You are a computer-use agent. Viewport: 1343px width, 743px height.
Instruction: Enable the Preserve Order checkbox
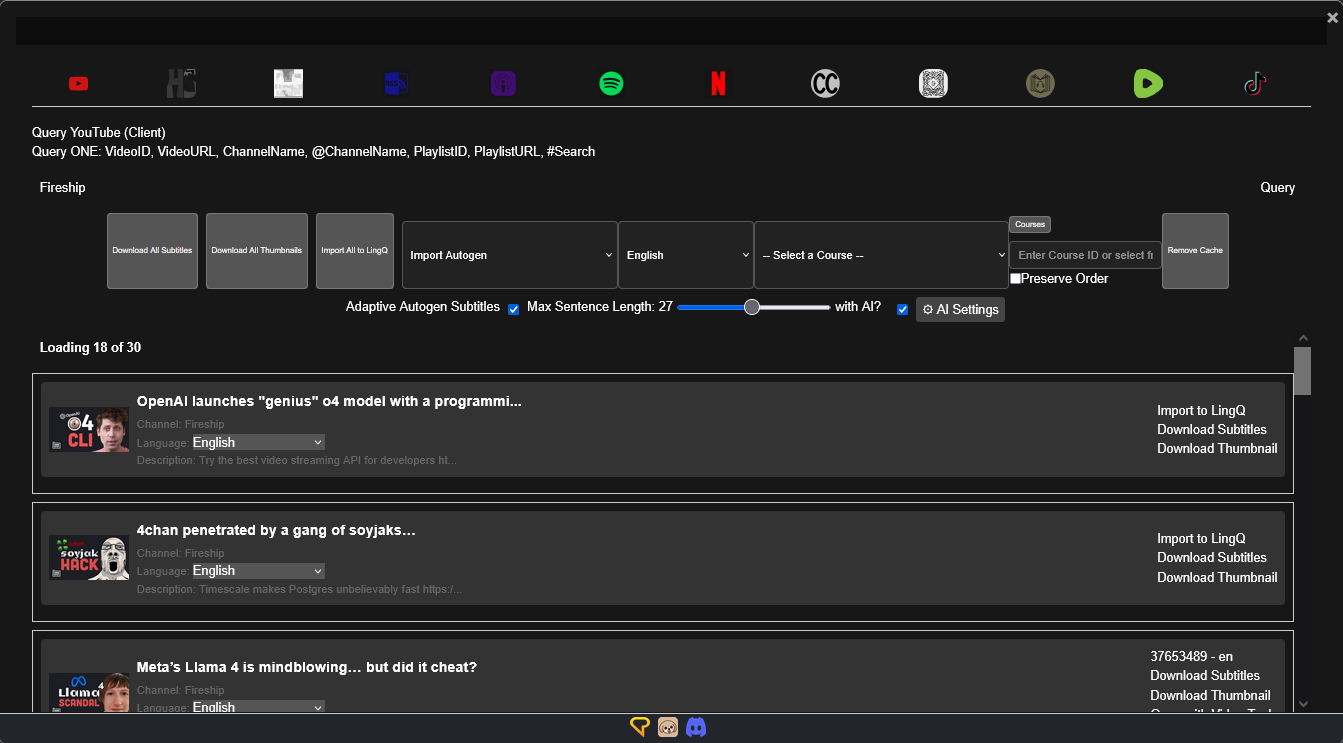click(1015, 278)
